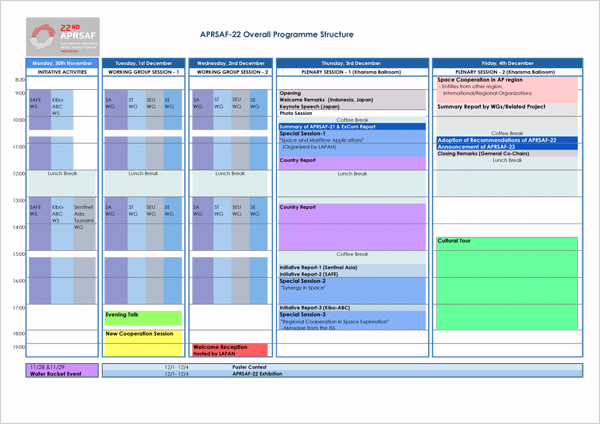Click the '(Organized by LAPAN)' note
Image resolution: width=600 pixels, height=424 pixels.
[x=309, y=147]
